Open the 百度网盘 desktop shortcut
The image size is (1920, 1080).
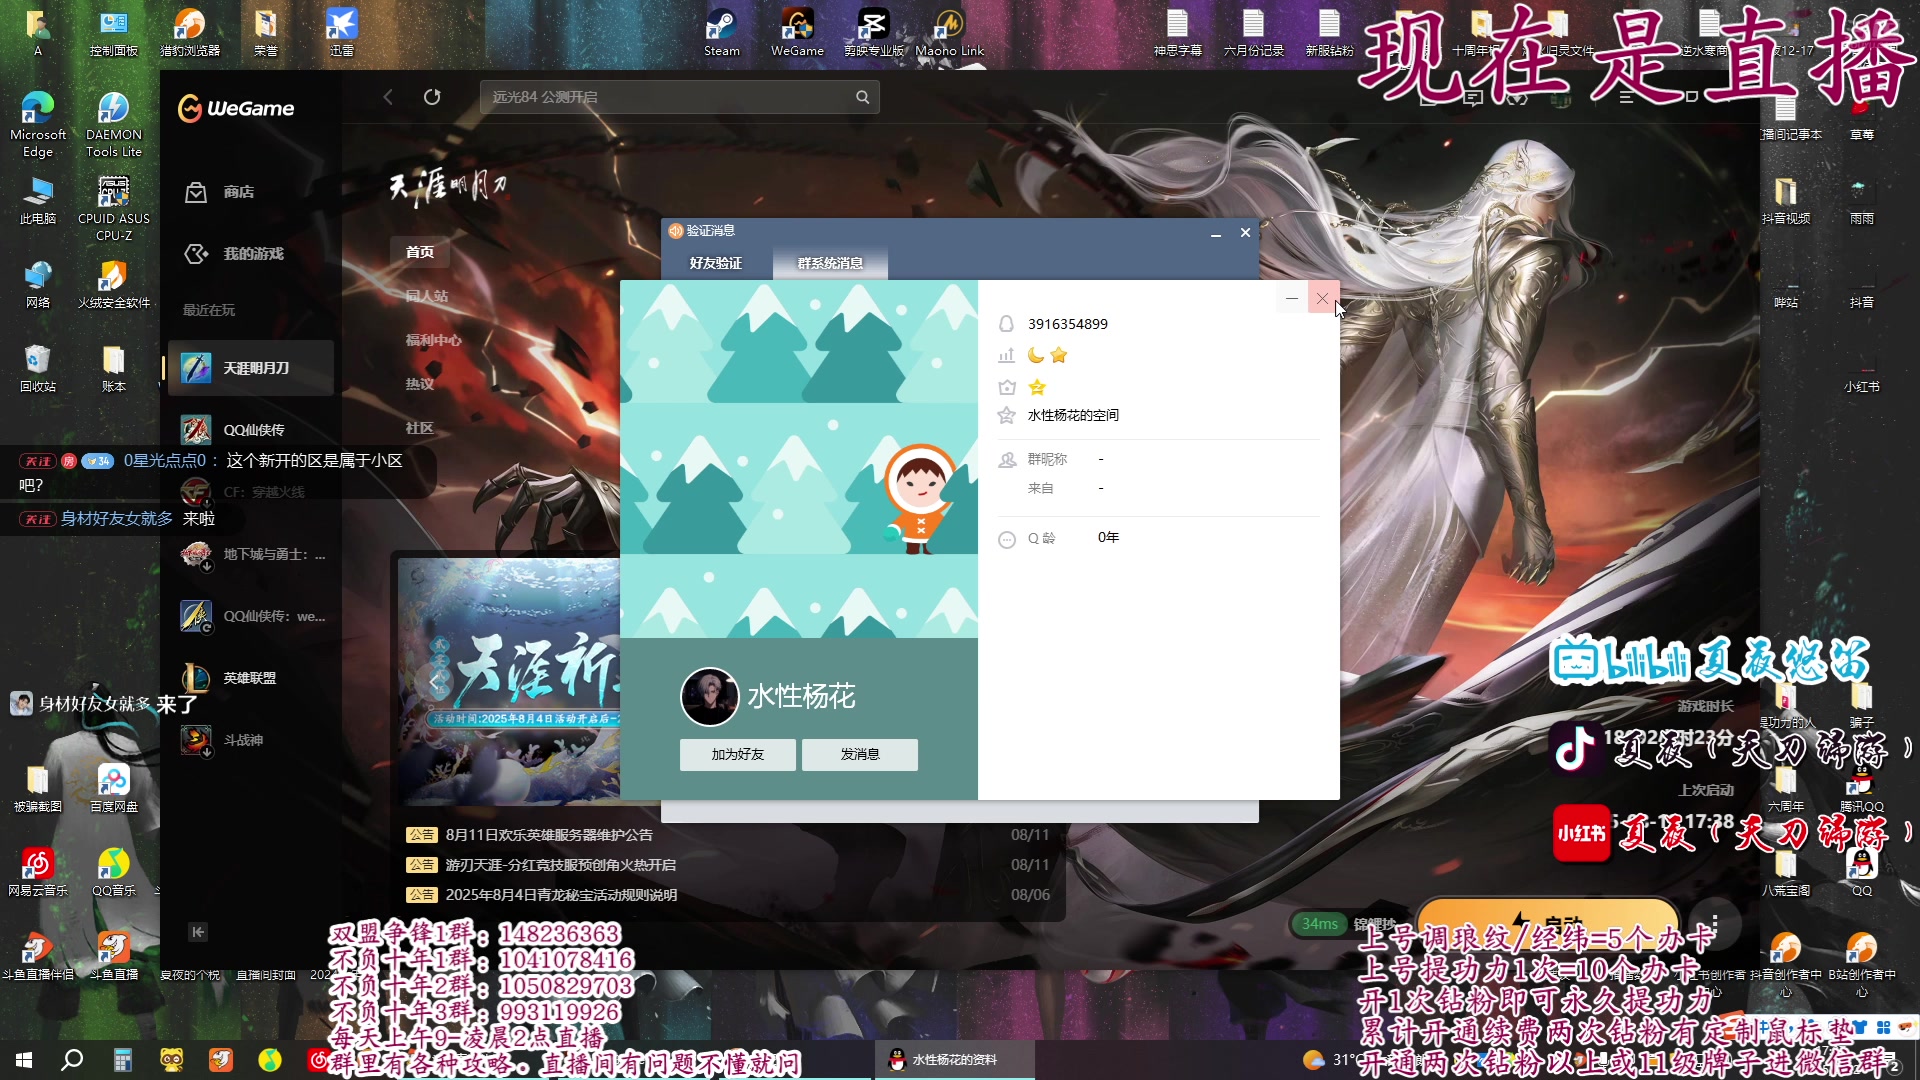(x=114, y=788)
